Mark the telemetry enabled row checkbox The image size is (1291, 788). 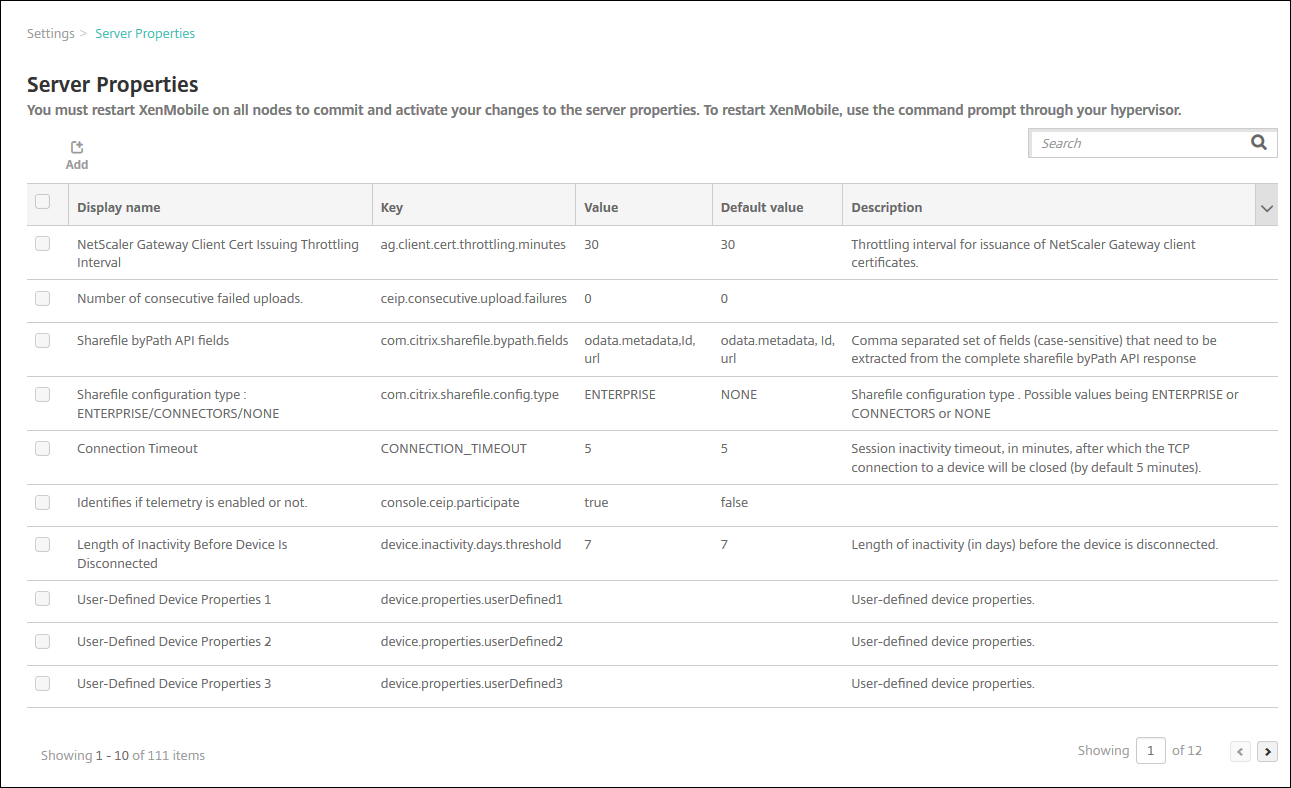42,502
